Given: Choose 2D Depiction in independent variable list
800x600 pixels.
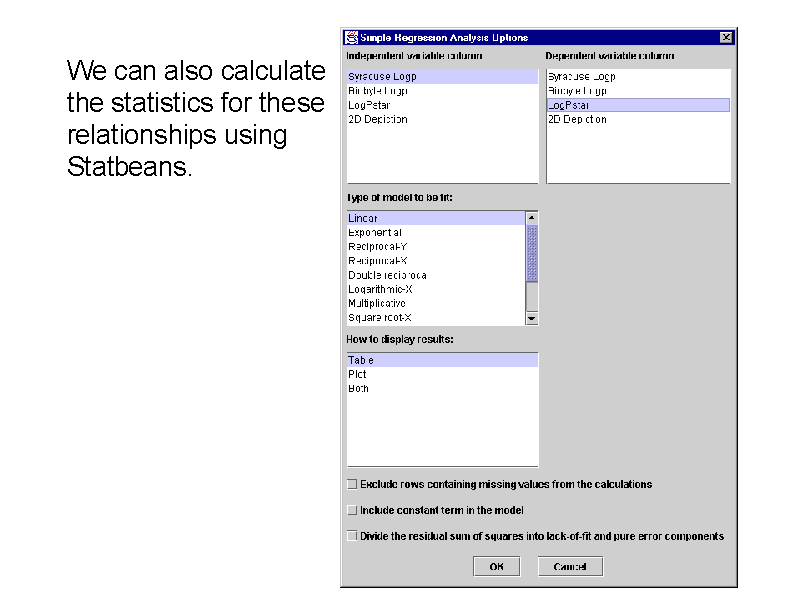Looking at the screenshot, I should coord(378,119).
